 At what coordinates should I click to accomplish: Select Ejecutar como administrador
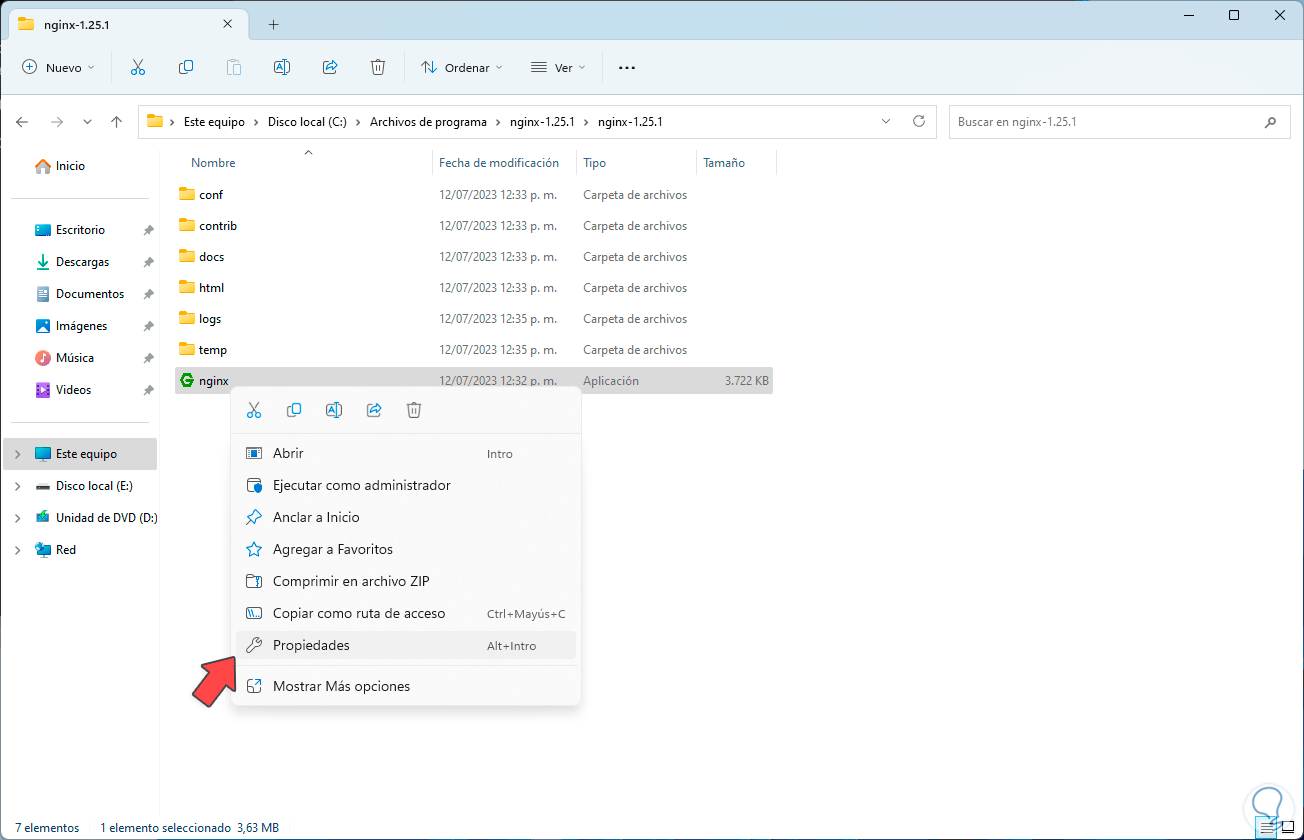point(405,485)
